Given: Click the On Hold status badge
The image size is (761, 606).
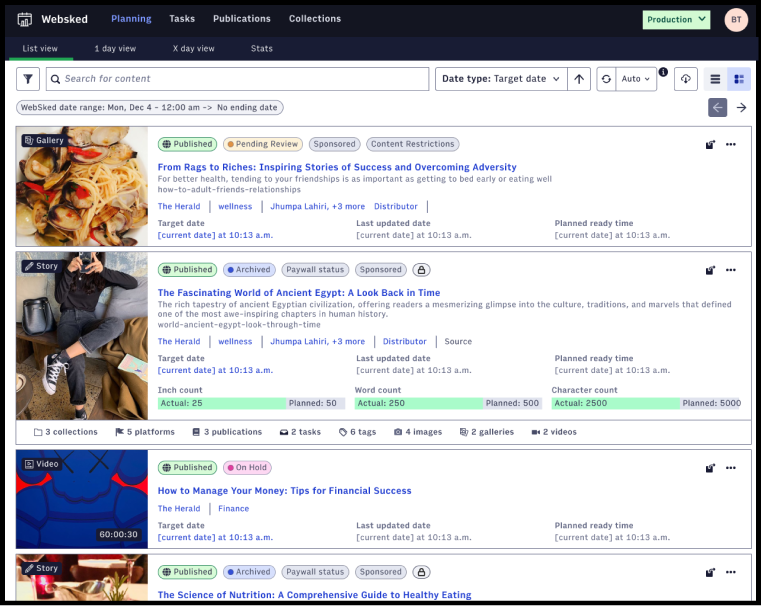Looking at the screenshot, I should [x=247, y=468].
